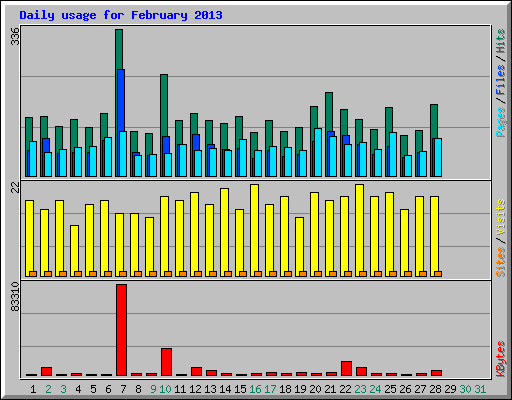The image size is (512, 400).
Task: Click the orange sites bar for day 28
Action: (x=438, y=274)
